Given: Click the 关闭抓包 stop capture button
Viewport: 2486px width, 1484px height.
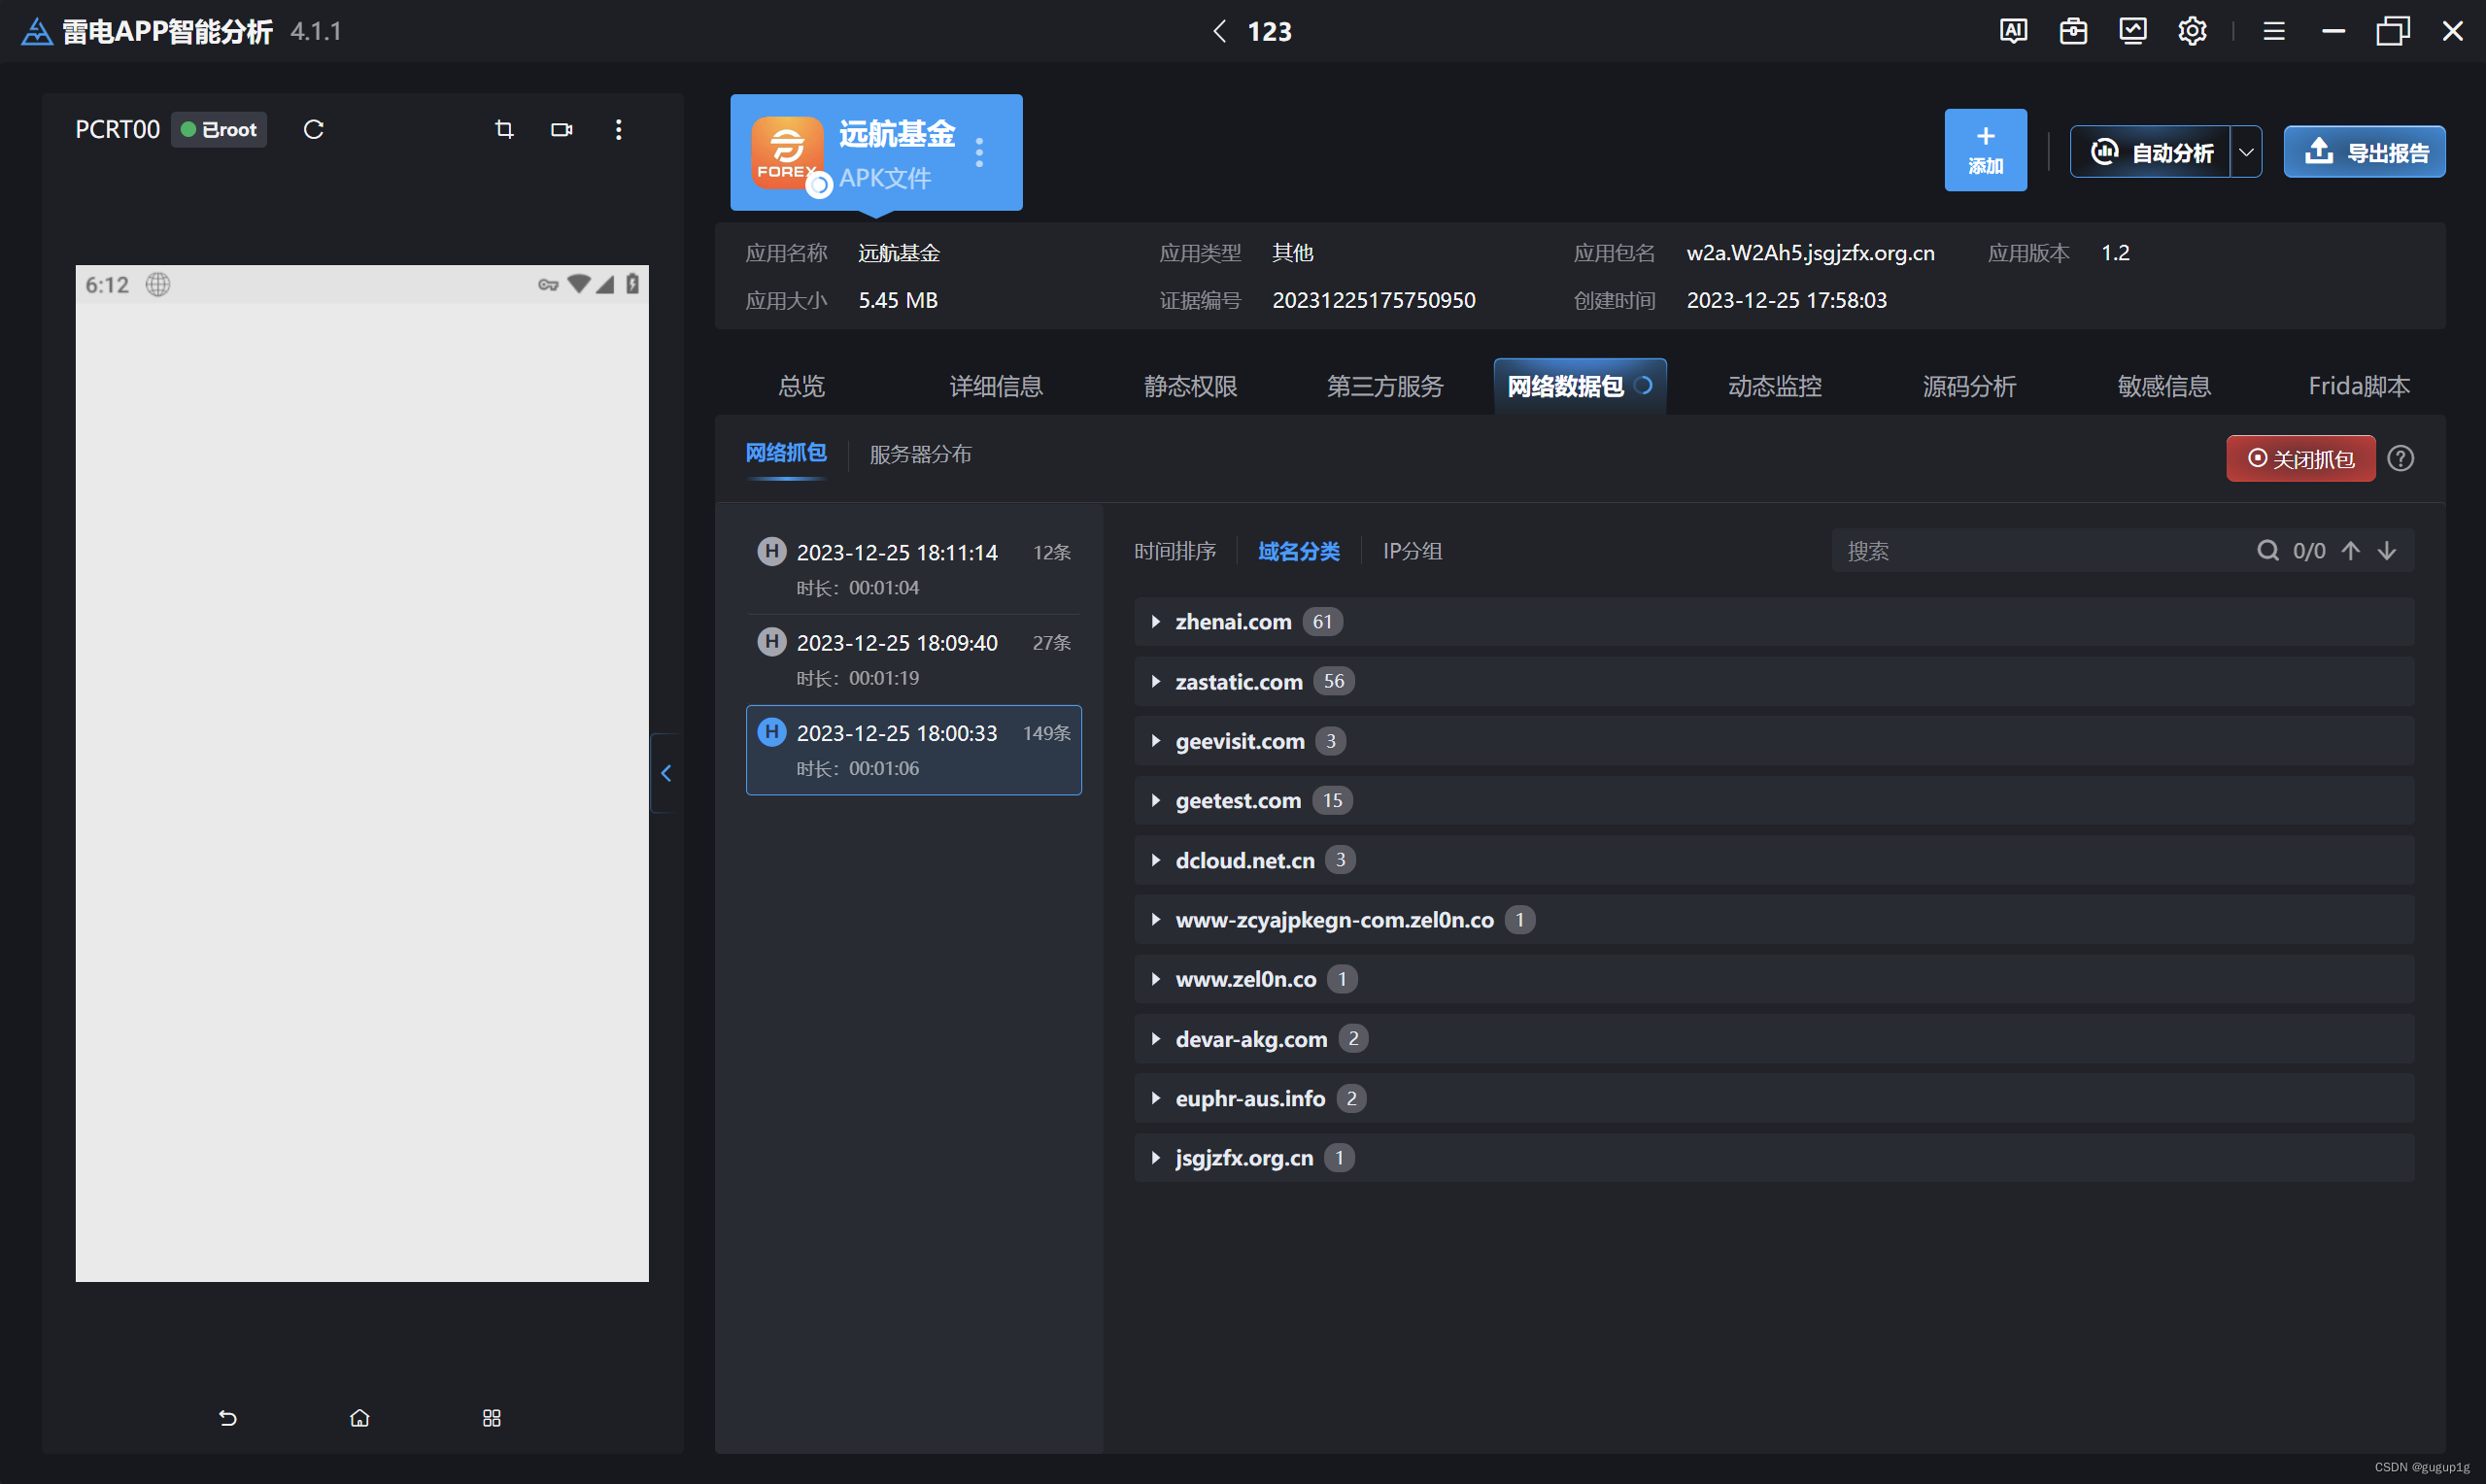Looking at the screenshot, I should click(x=2300, y=458).
